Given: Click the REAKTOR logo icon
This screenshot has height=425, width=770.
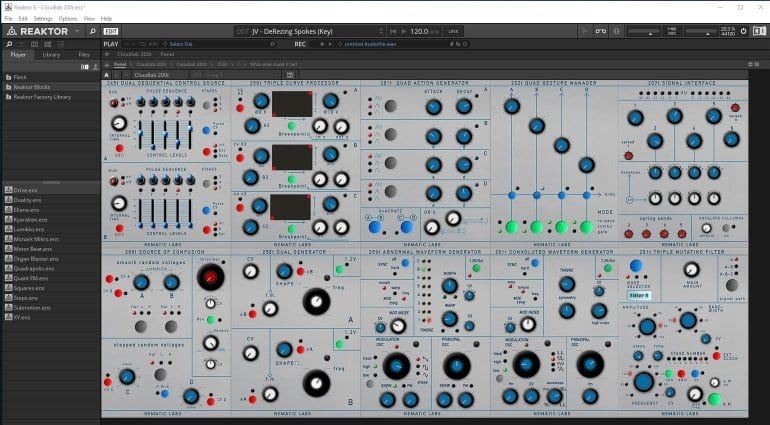Looking at the screenshot, I should click(x=9, y=31).
